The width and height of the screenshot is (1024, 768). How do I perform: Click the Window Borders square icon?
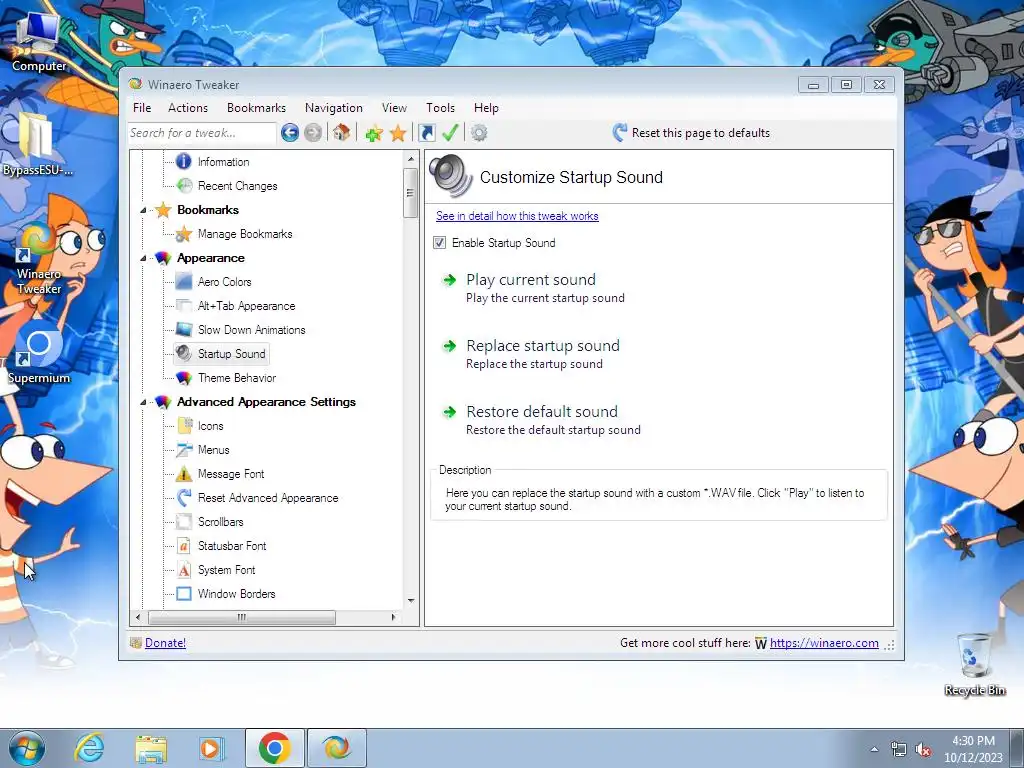(184, 594)
